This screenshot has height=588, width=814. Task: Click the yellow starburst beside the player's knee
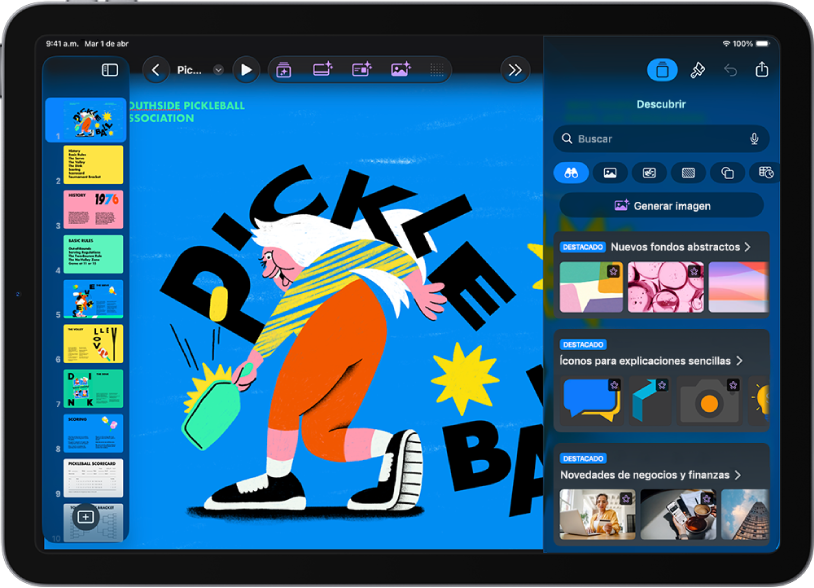pos(464,378)
